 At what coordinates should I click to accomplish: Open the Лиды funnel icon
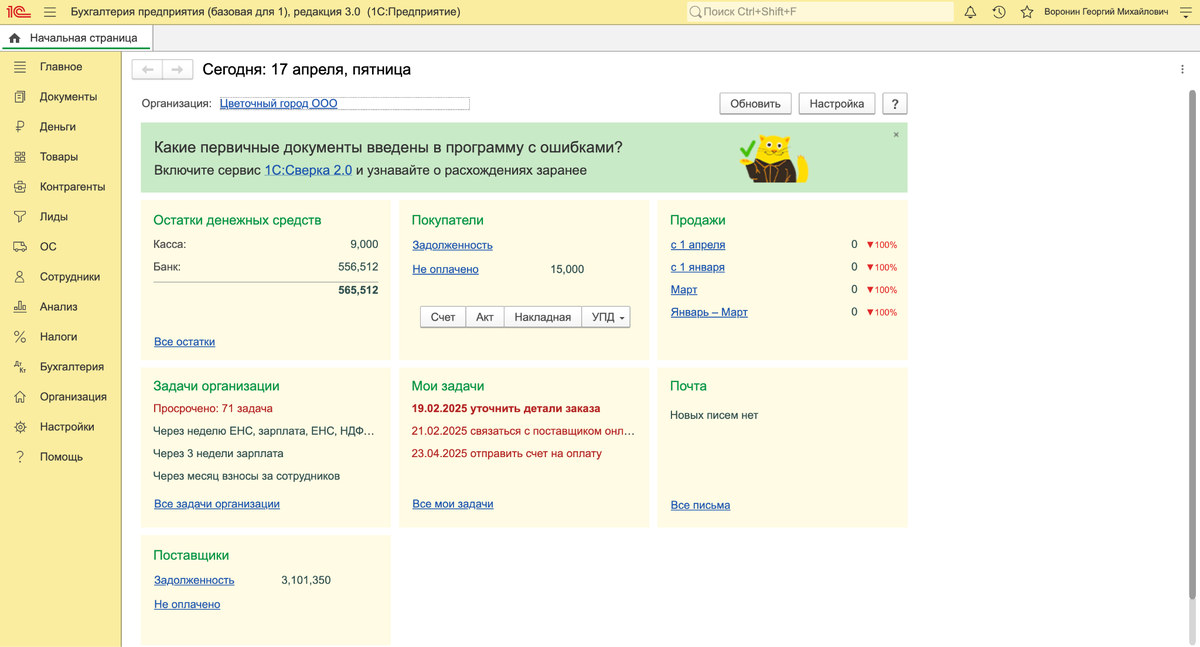click(x=19, y=217)
